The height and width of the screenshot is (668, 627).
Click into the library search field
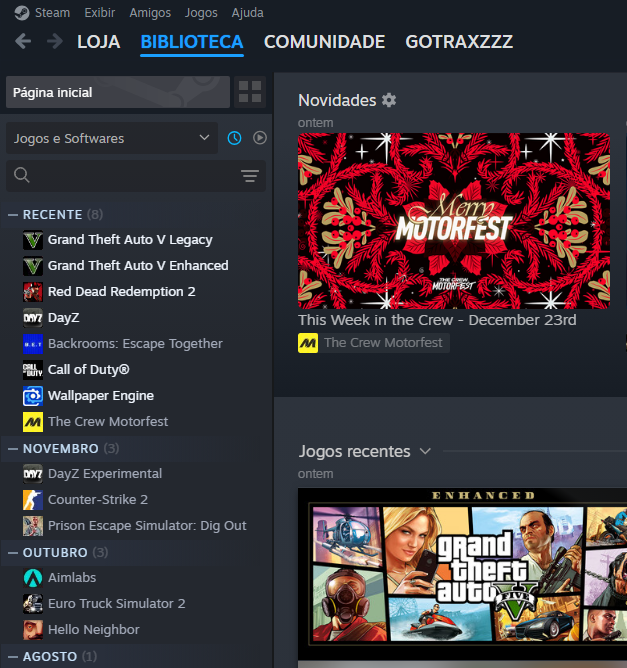[135, 176]
